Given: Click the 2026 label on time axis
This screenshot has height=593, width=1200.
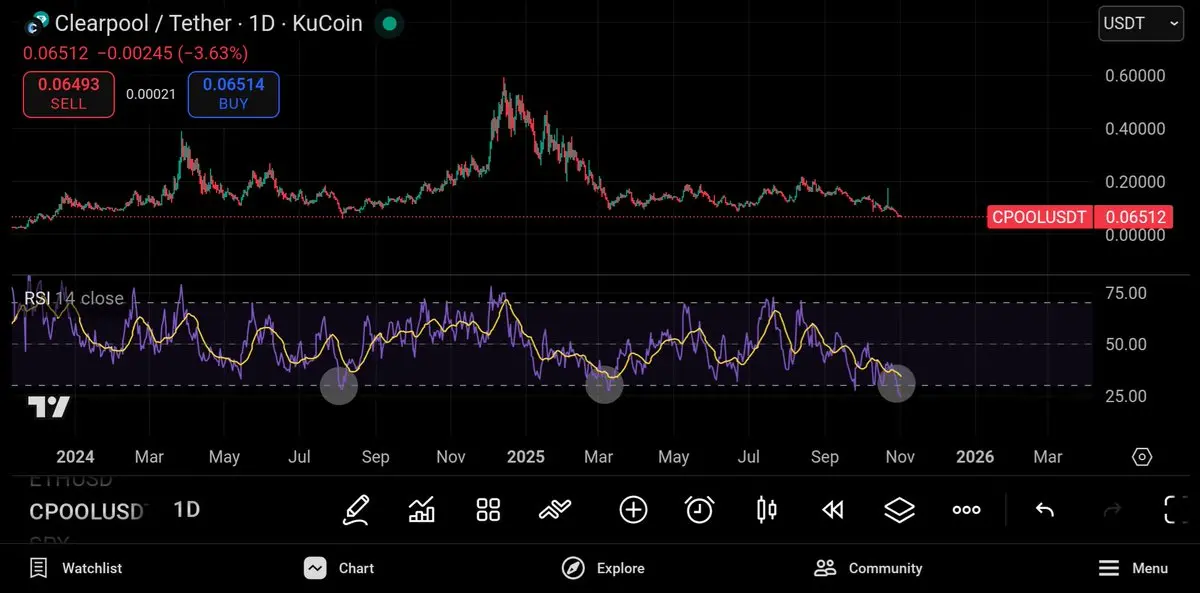Looking at the screenshot, I should 975,457.
